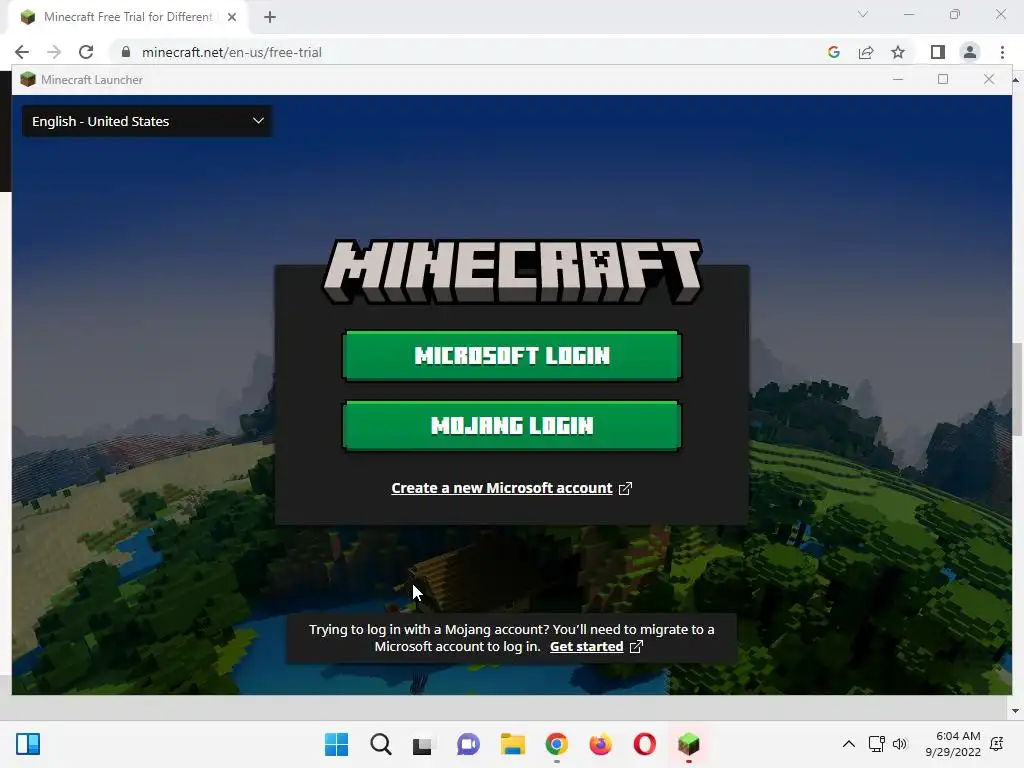Follow the Get started migration link

click(586, 647)
